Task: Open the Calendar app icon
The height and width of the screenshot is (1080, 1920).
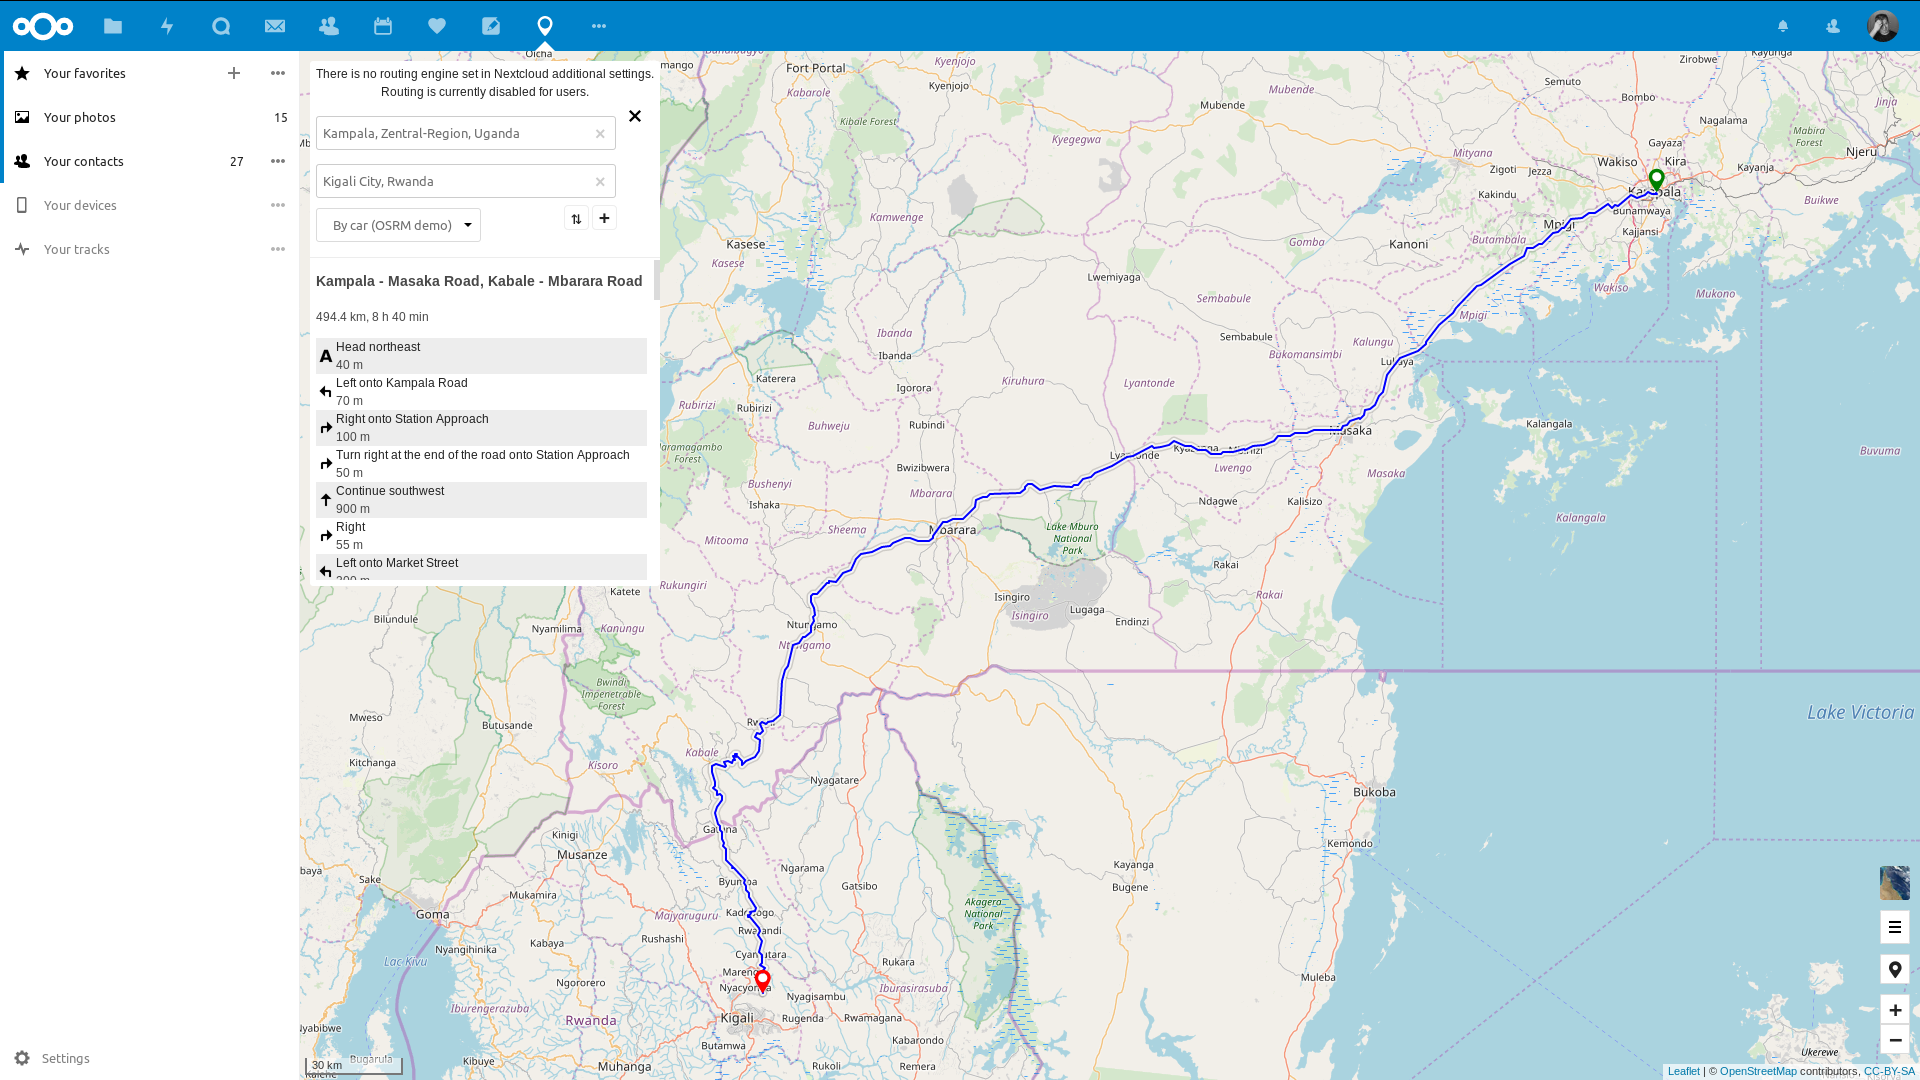Action: 383,26
